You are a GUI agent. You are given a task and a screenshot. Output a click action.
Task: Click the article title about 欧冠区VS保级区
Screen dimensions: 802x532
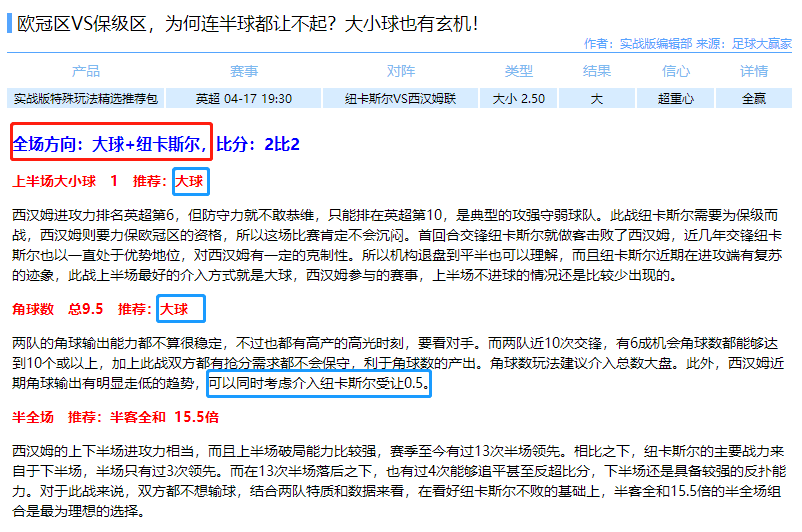[248, 24]
